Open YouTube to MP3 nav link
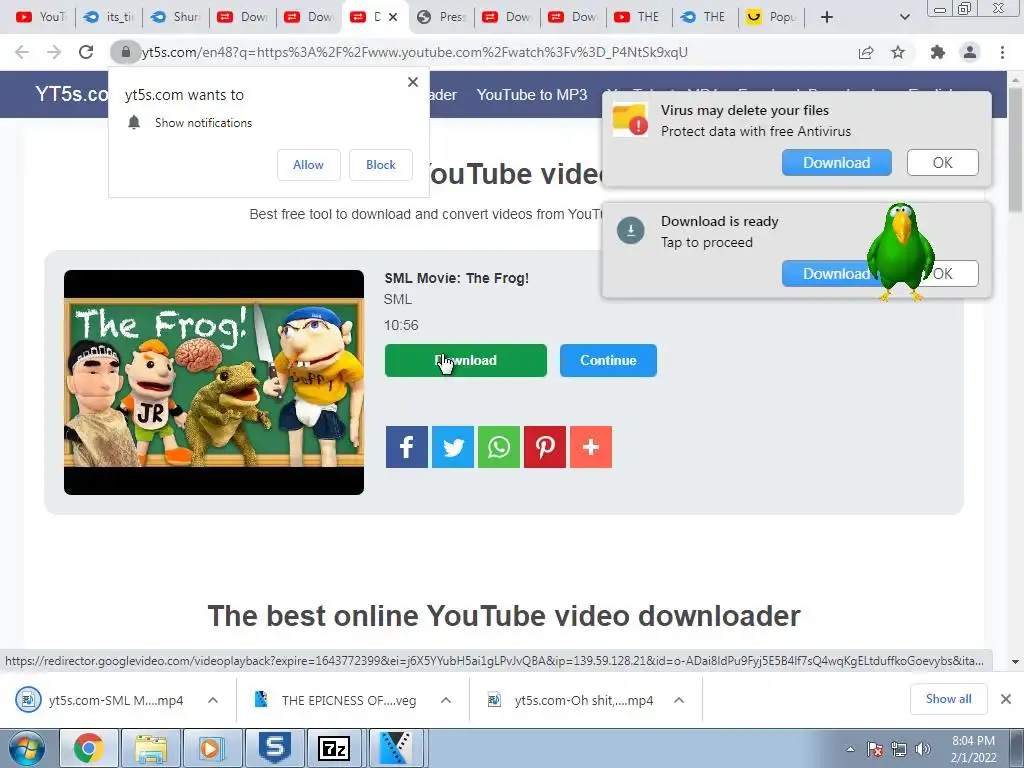1024x768 pixels. point(532,95)
